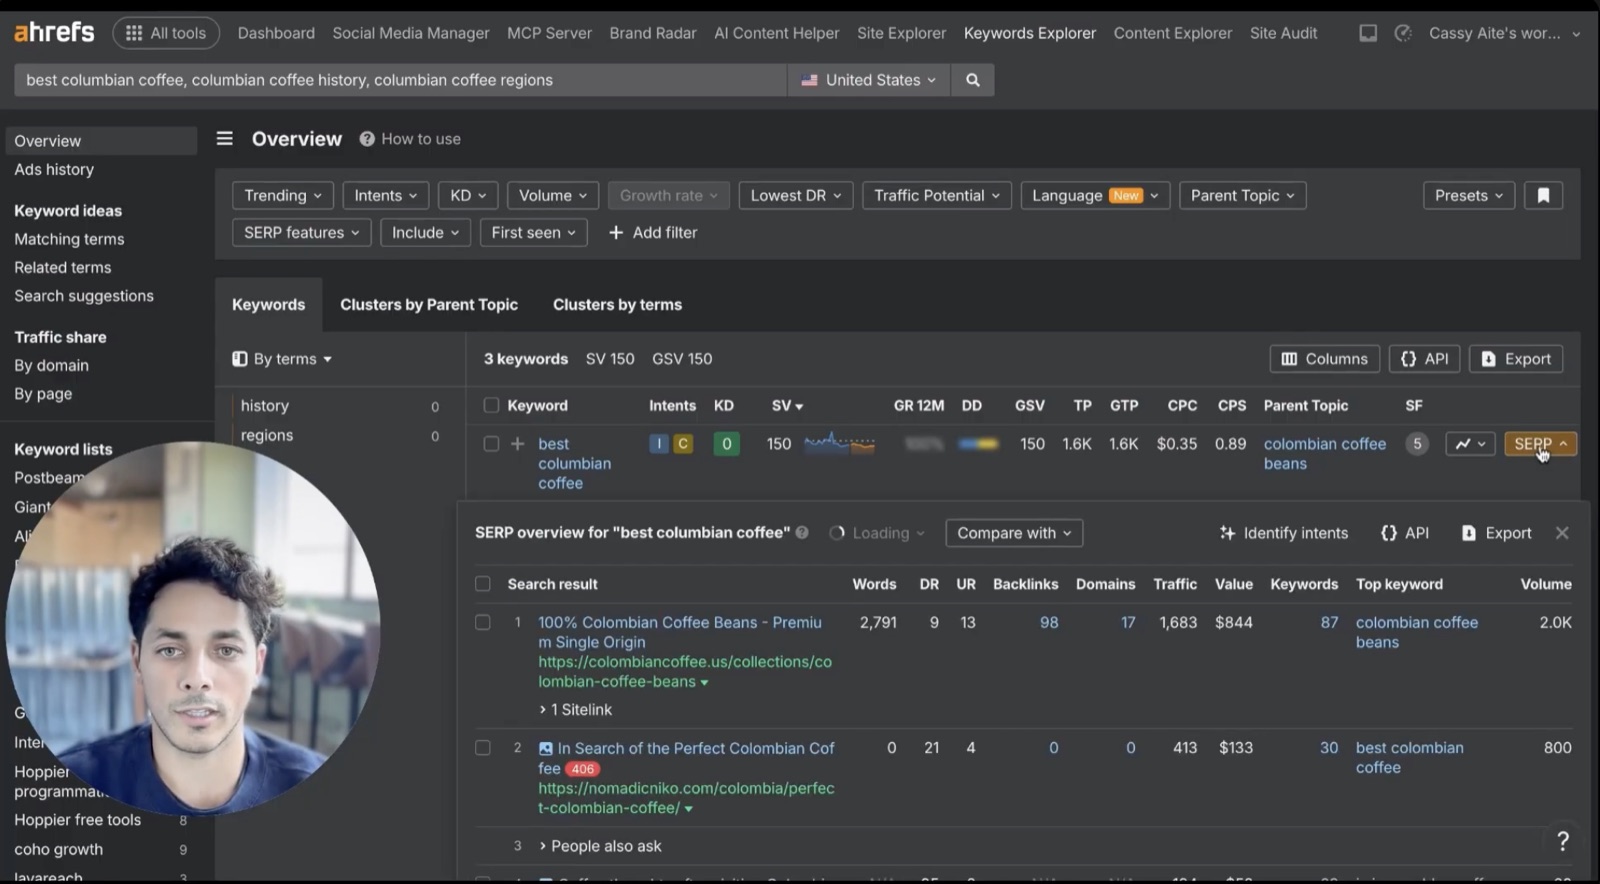Toggle the select-all Keyword checkbox
This screenshot has width=1600, height=884.
491,405
